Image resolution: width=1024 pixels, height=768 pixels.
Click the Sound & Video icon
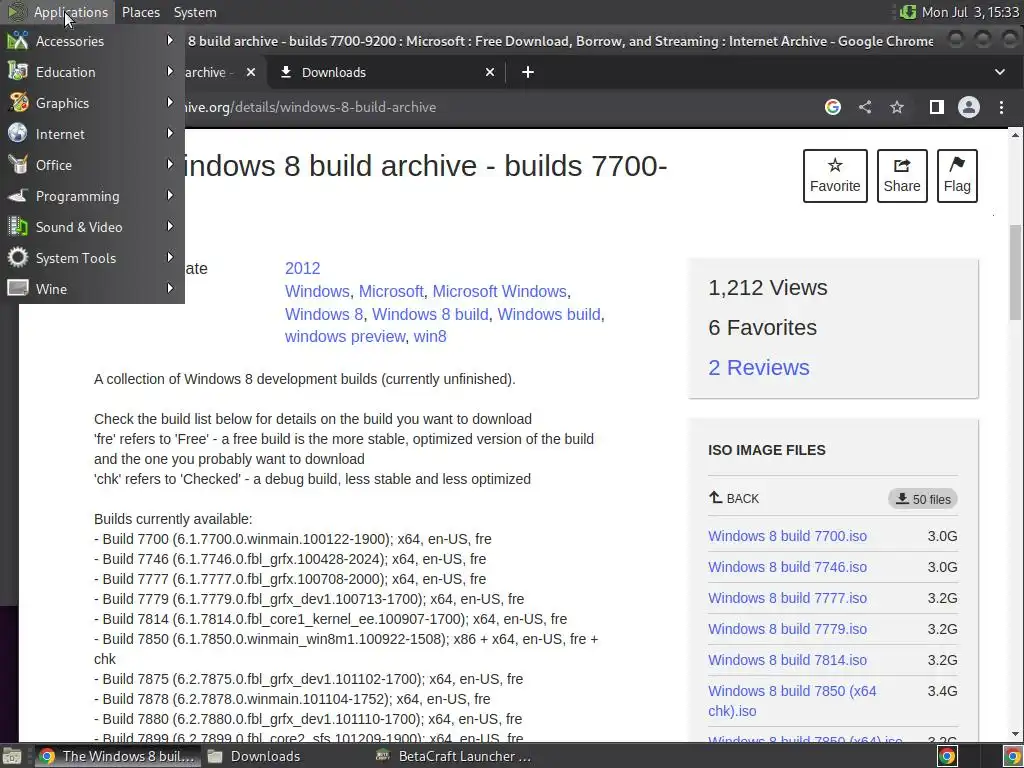coord(18,227)
